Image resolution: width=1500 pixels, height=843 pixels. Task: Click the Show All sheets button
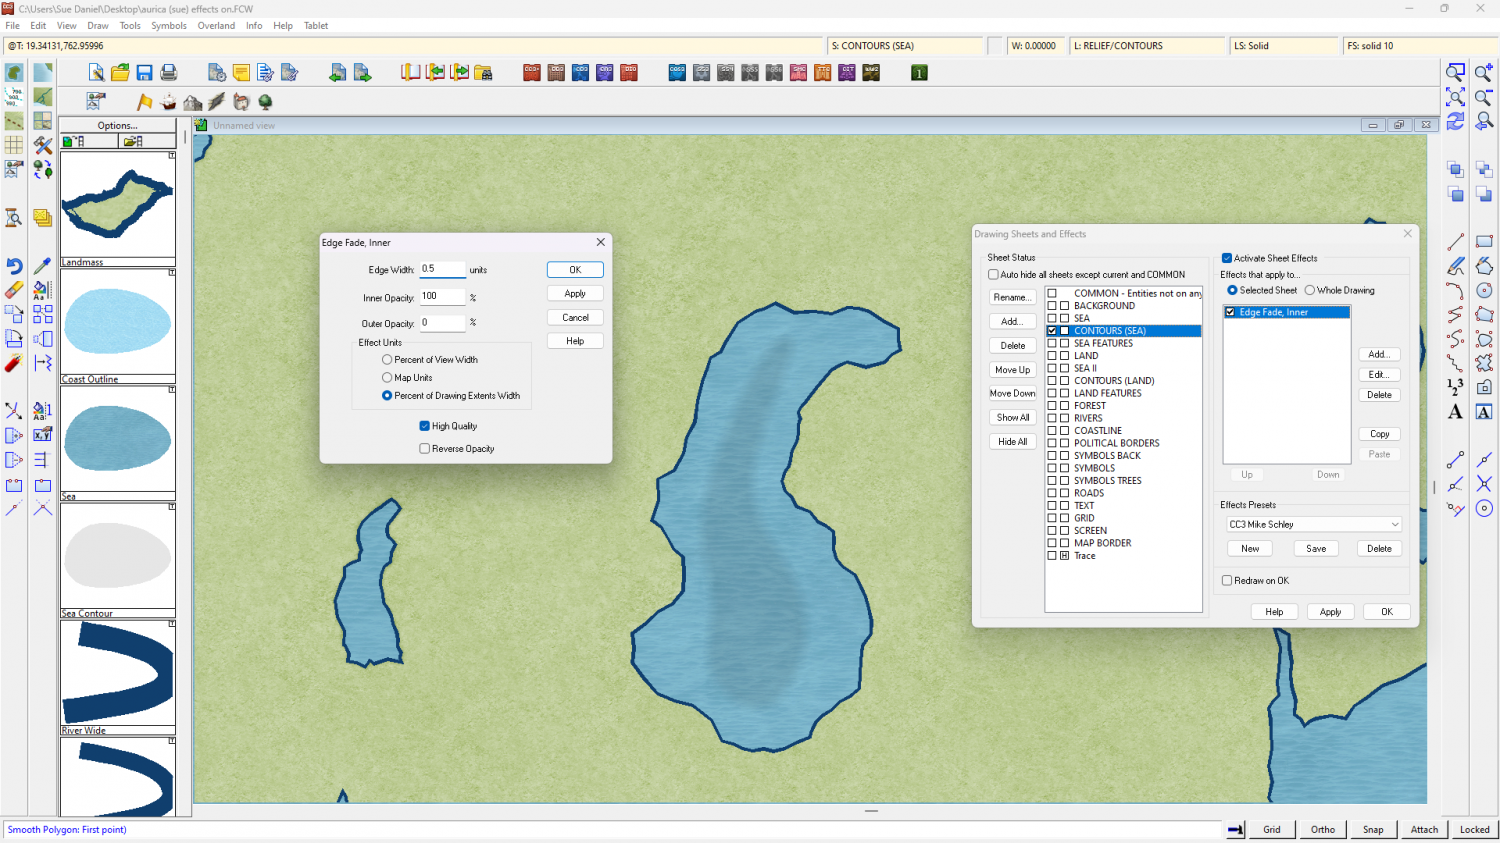(1012, 418)
